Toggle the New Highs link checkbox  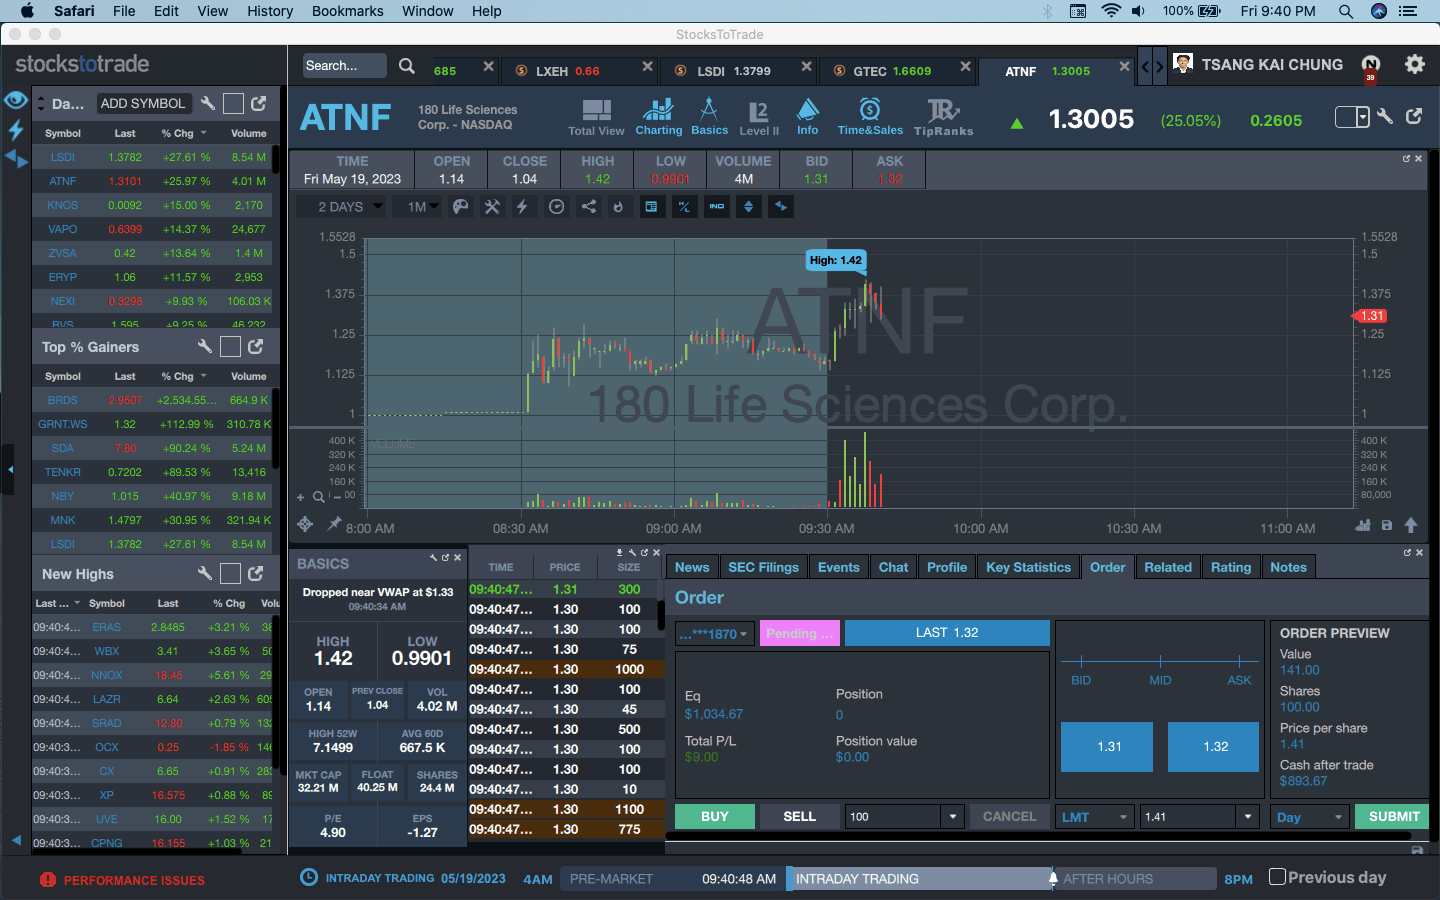coord(230,573)
